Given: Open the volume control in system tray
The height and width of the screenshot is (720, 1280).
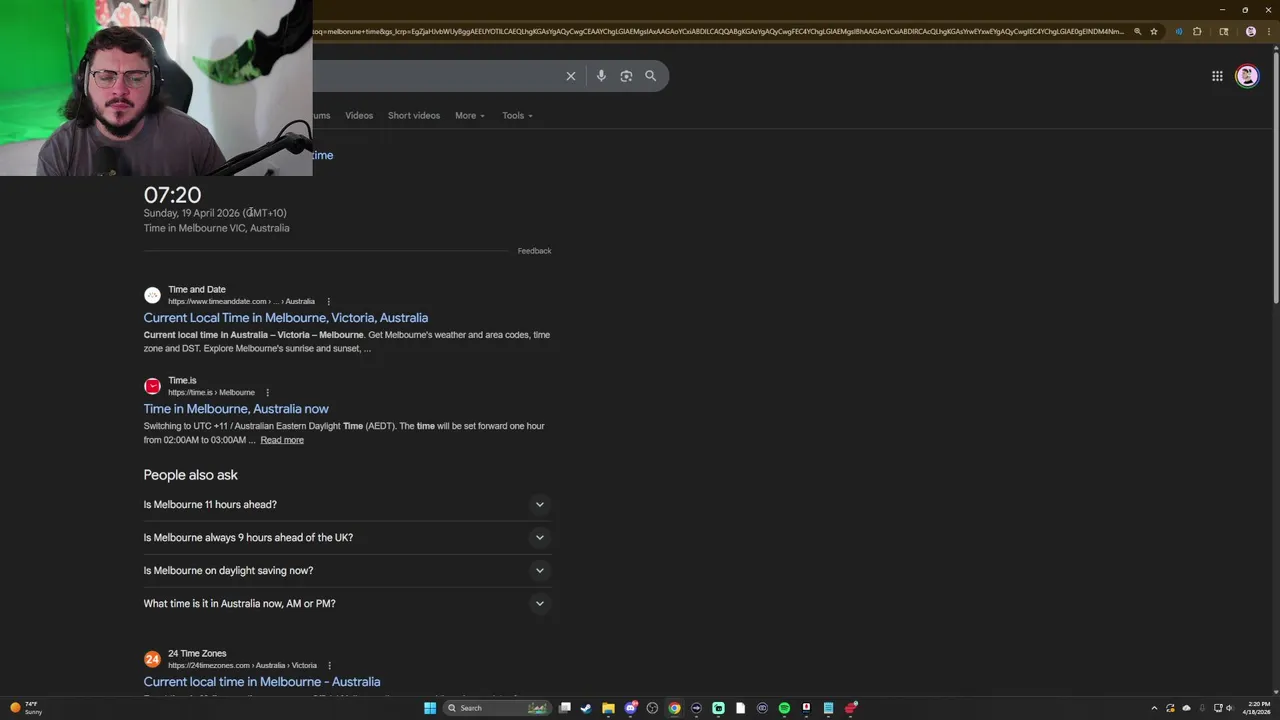Looking at the screenshot, I should coord(1230,708).
